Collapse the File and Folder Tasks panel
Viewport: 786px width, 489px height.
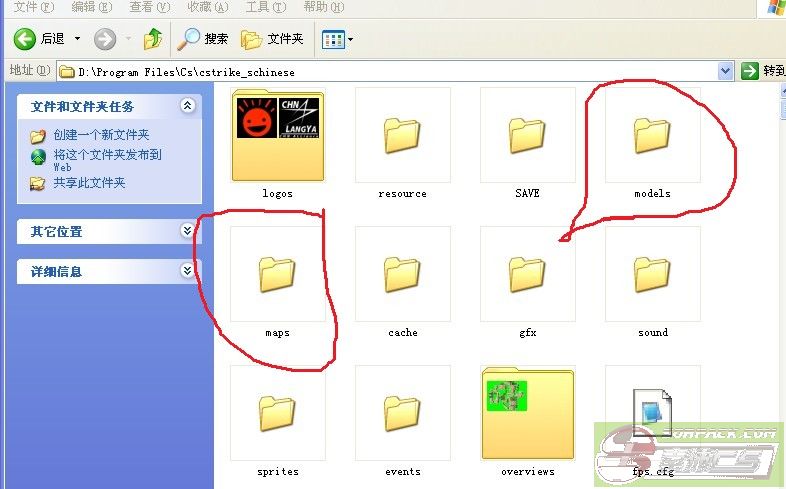[x=187, y=106]
